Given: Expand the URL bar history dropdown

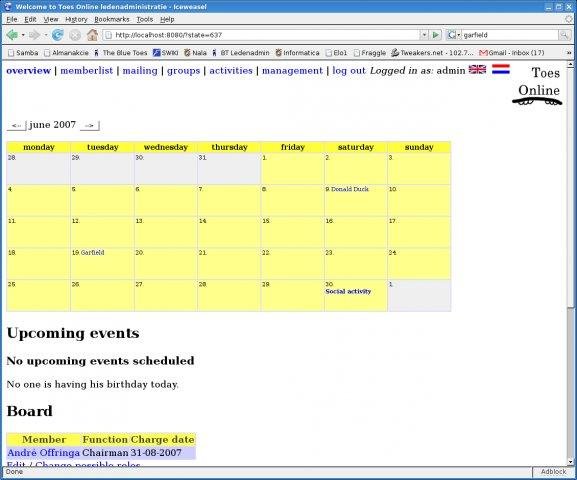Looking at the screenshot, I should click(x=424, y=35).
